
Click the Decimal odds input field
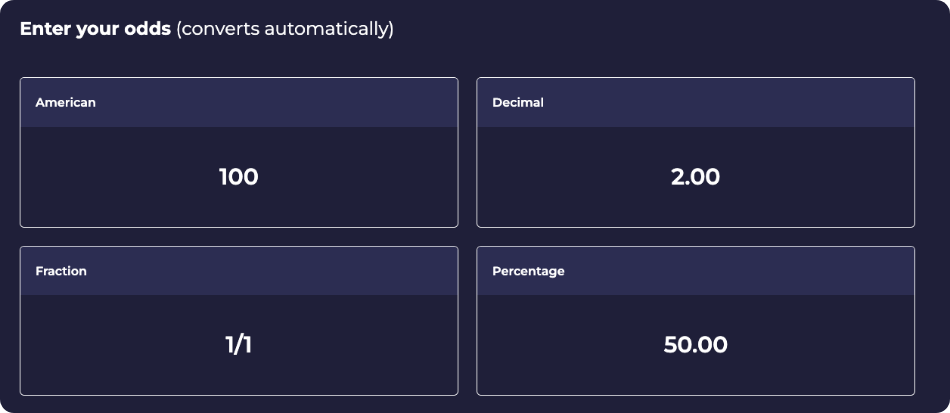(x=695, y=177)
